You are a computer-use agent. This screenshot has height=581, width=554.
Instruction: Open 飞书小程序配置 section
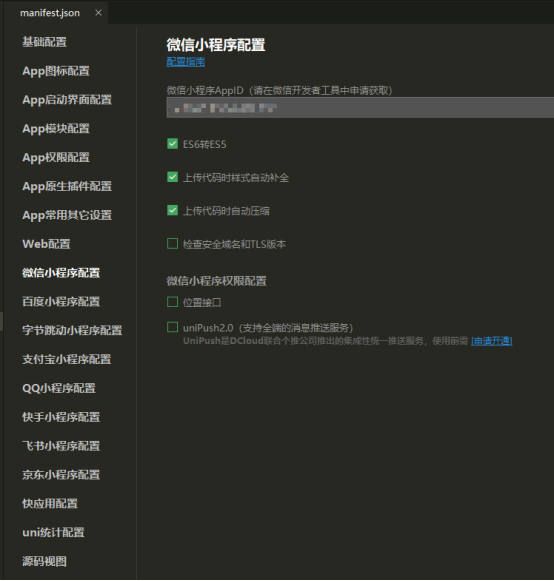(61, 446)
